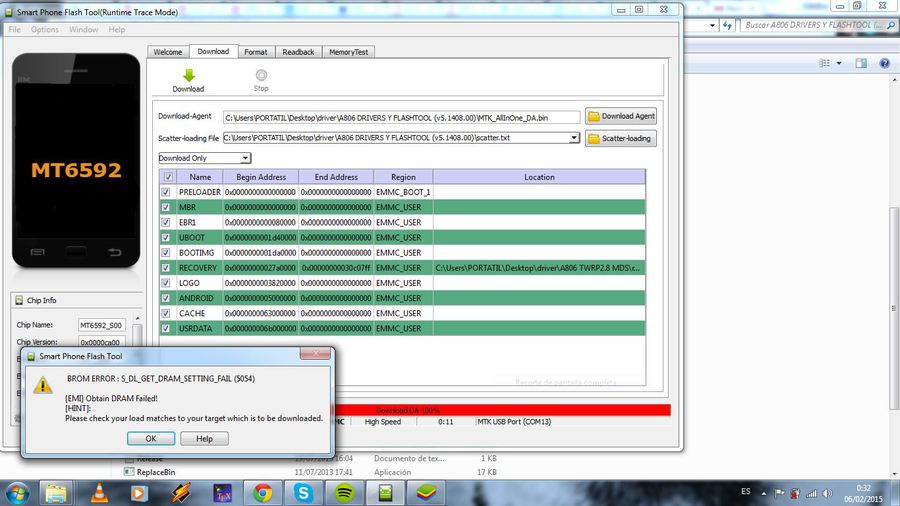Image resolution: width=900 pixels, height=506 pixels.
Task: Click the volume icon in system tray
Action: pos(827,493)
